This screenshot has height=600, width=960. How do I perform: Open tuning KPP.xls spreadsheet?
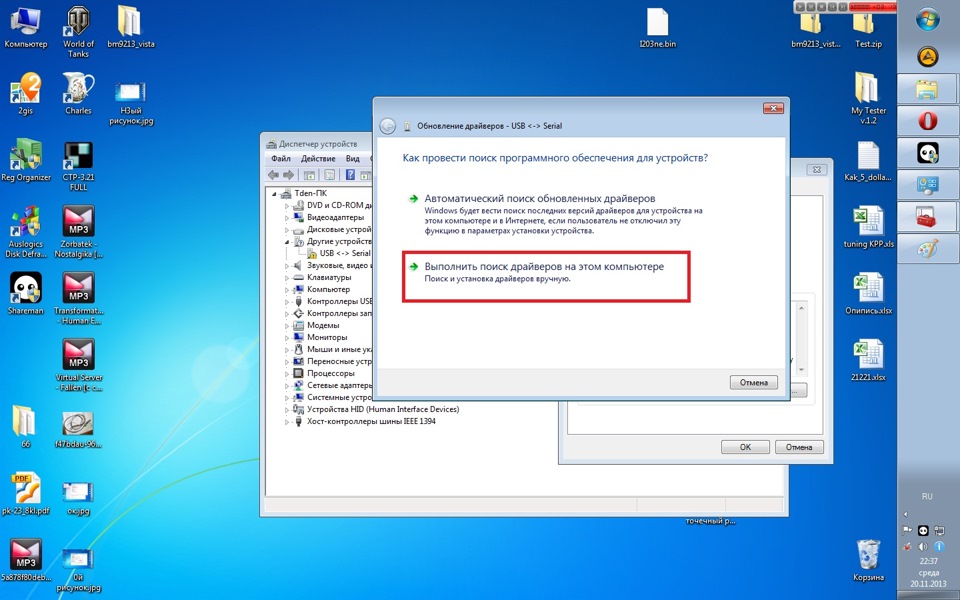click(x=868, y=228)
